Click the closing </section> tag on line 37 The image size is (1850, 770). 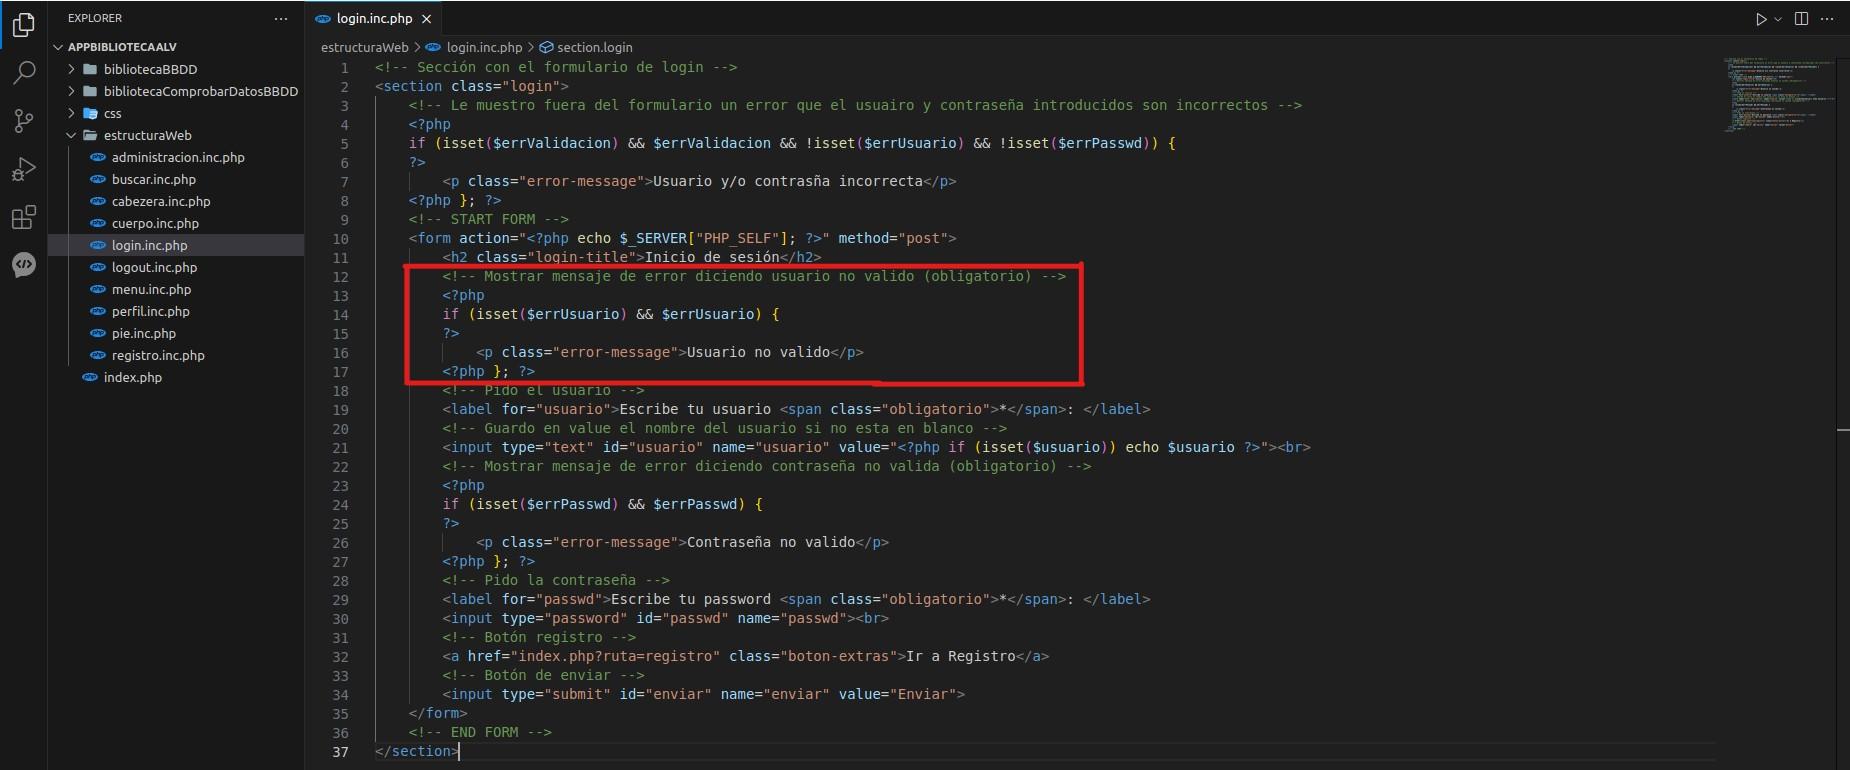coord(417,751)
